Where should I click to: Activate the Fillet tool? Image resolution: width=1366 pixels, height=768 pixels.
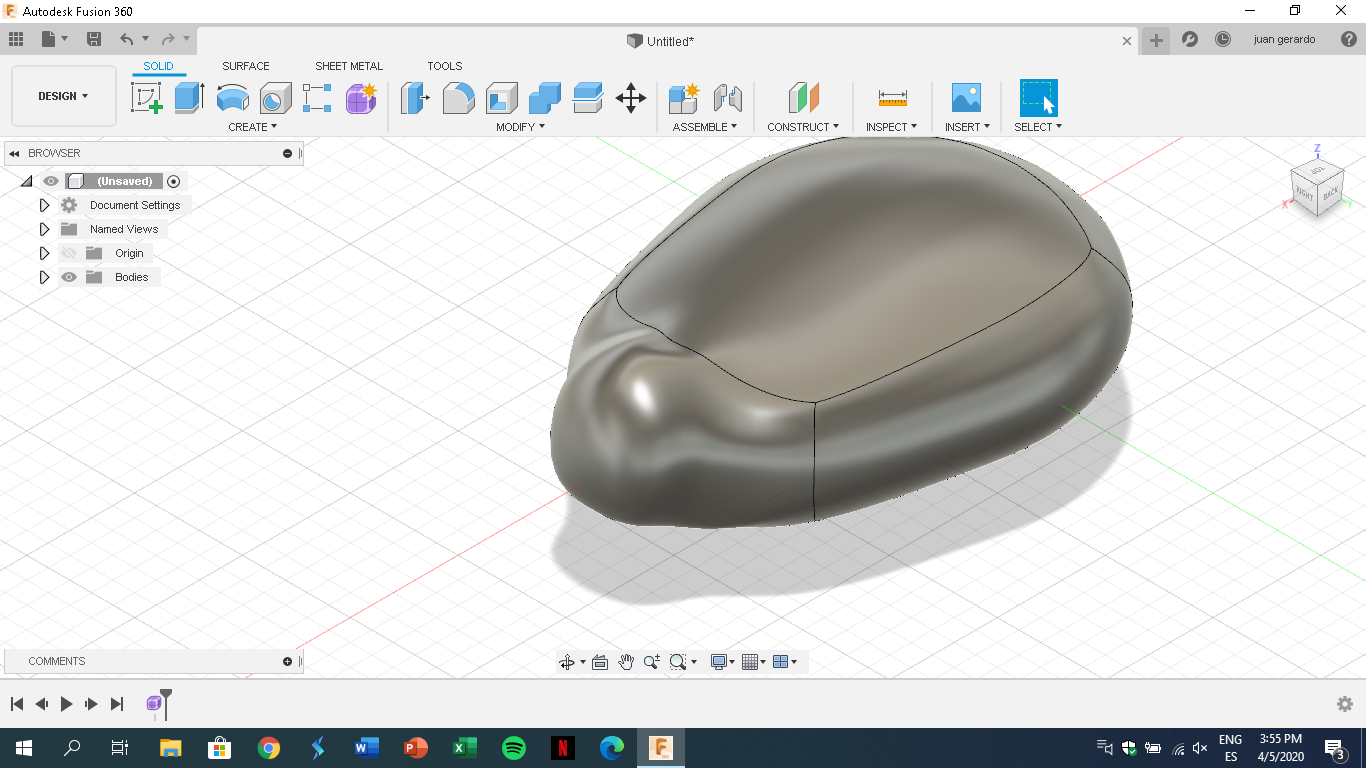pyautogui.click(x=458, y=97)
